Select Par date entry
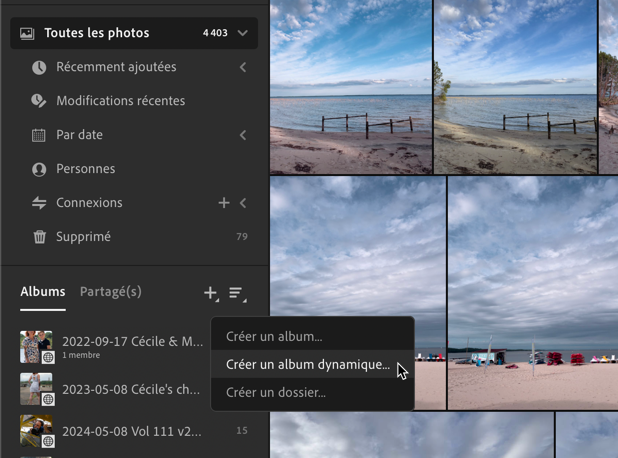This screenshot has width=618, height=458. coord(80,135)
